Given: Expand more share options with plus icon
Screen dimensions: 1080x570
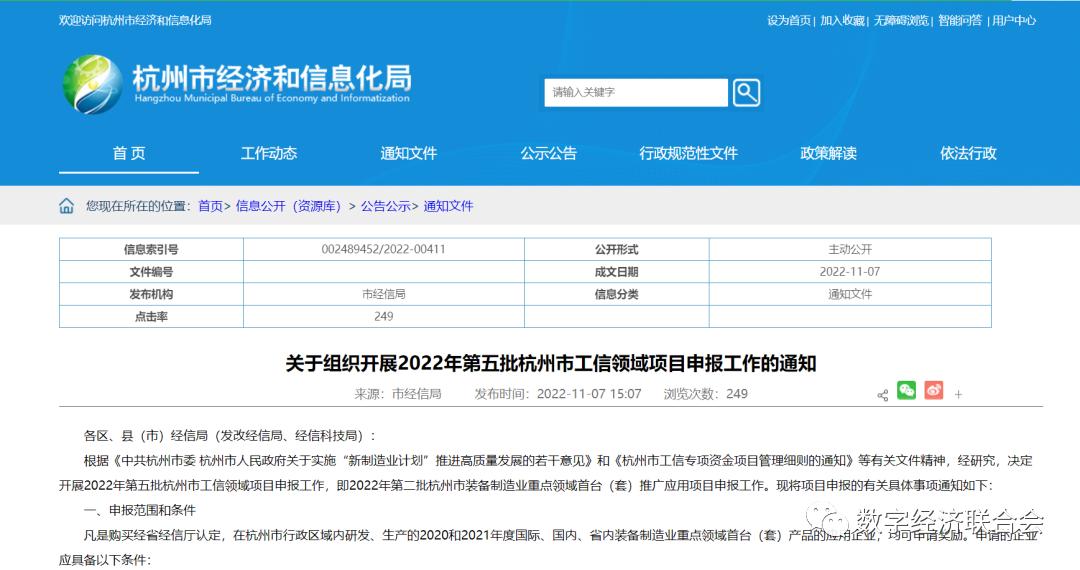Looking at the screenshot, I should coord(958,395).
